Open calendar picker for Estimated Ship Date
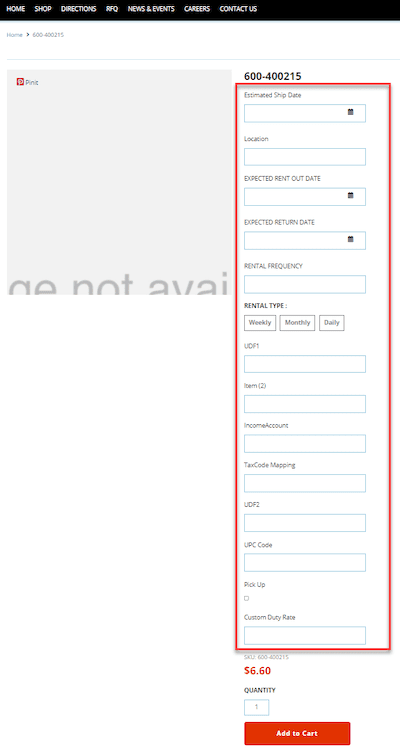The image size is (400, 750). pos(351,112)
